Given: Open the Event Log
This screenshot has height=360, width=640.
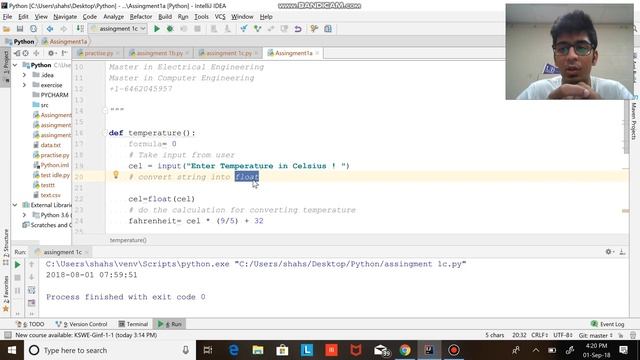Looking at the screenshot, I should click(608, 324).
